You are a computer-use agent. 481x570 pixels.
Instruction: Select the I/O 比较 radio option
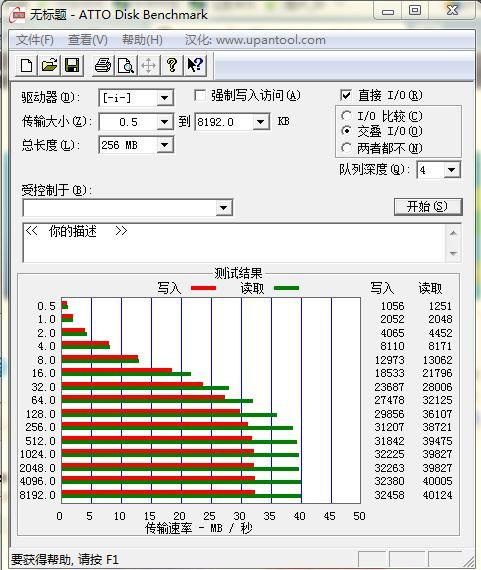click(x=346, y=116)
